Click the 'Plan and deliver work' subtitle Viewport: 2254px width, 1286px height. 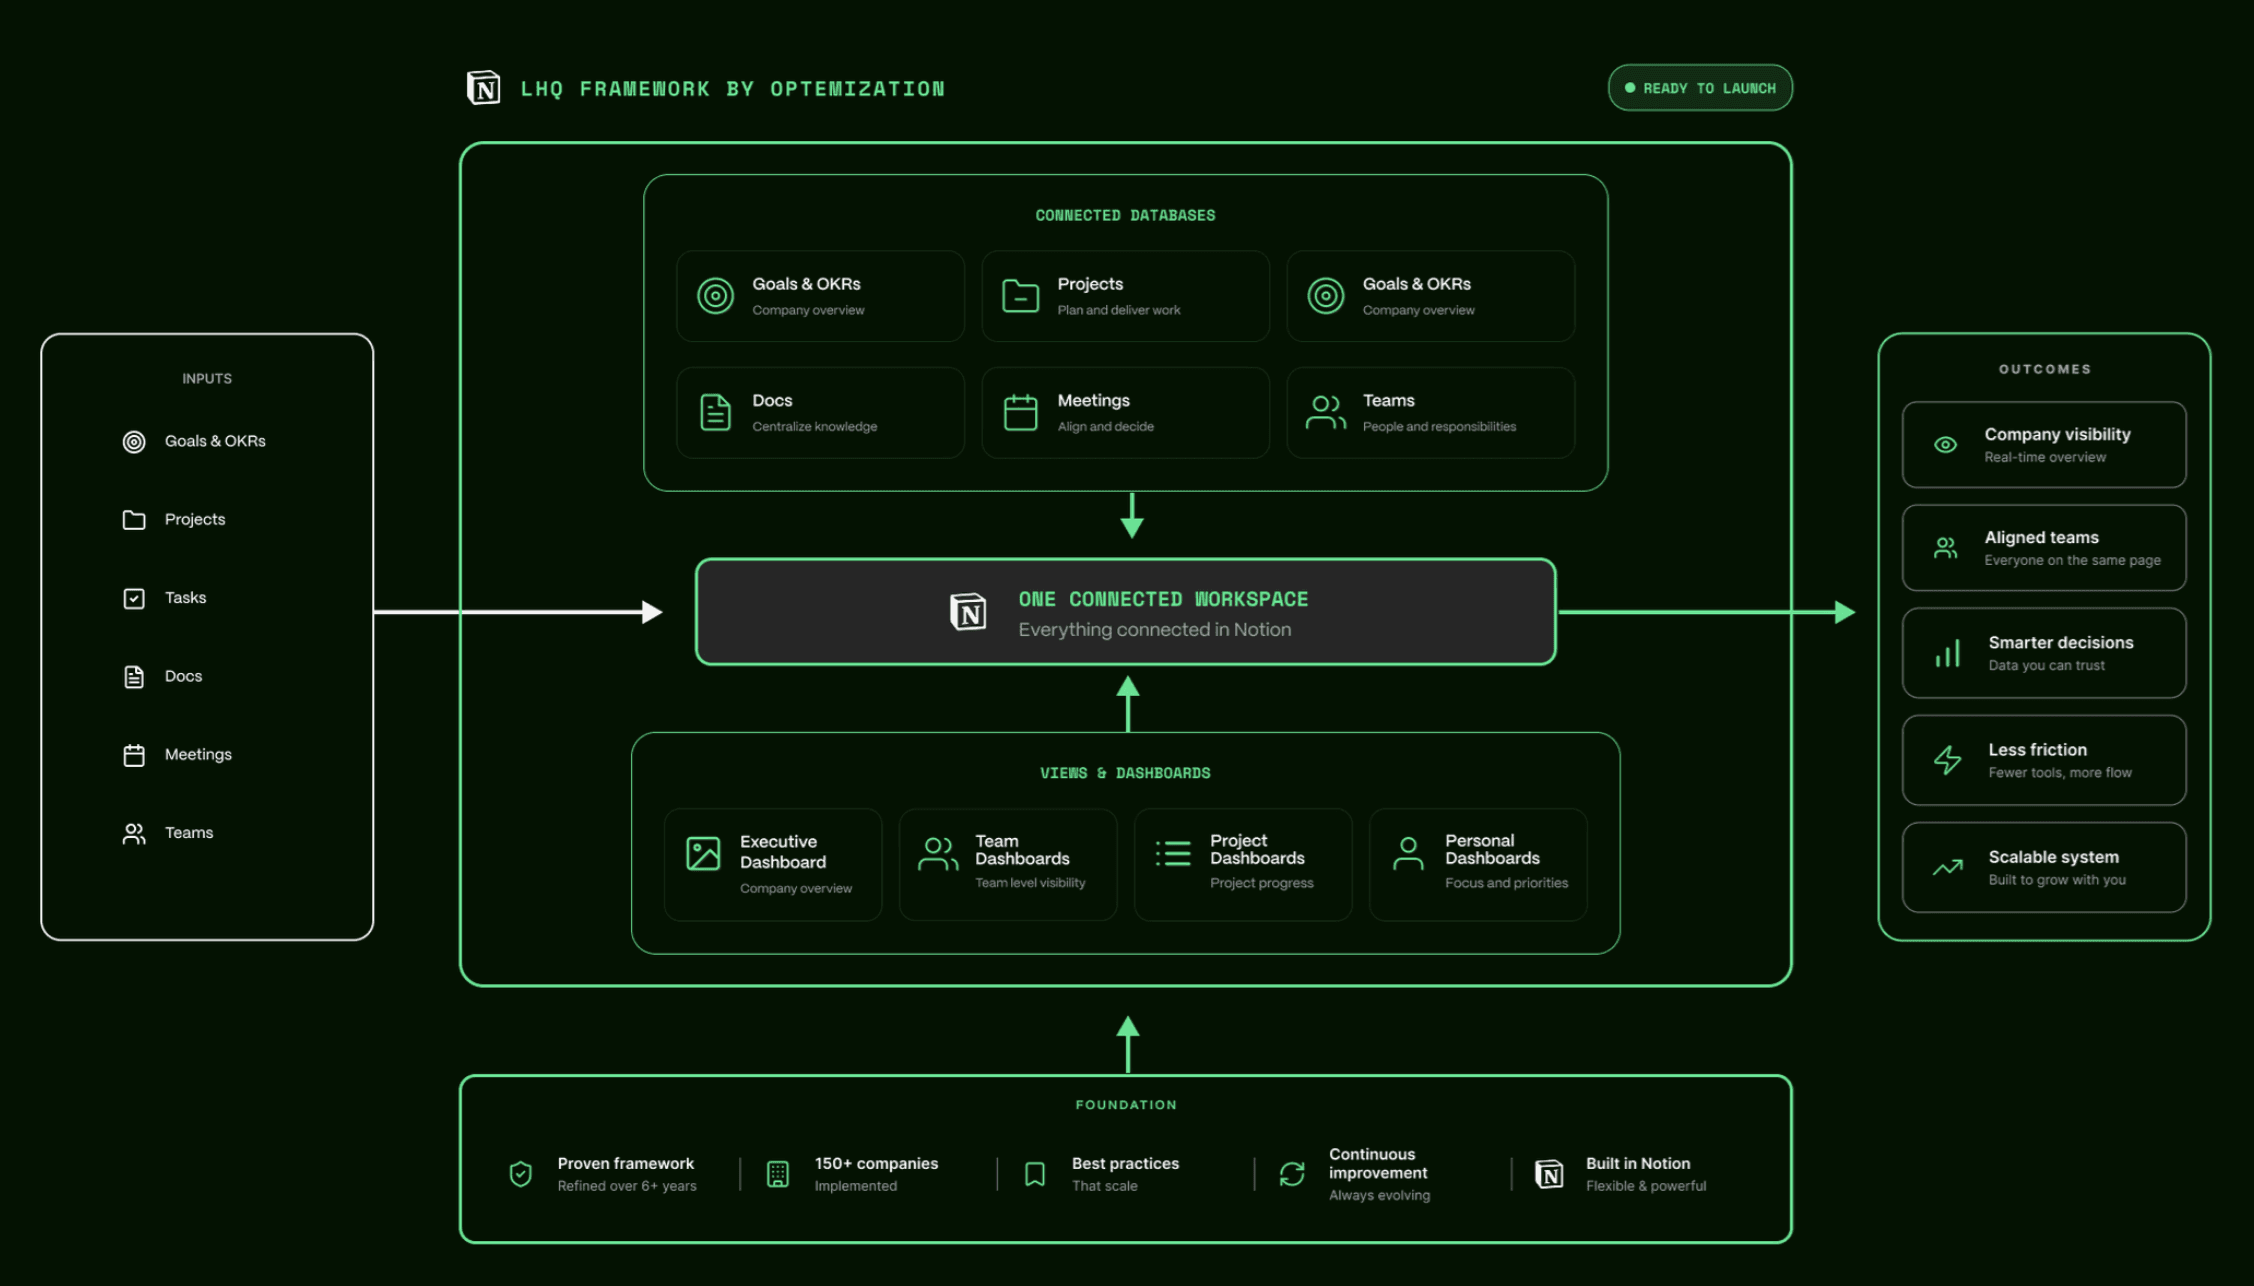1119,311
